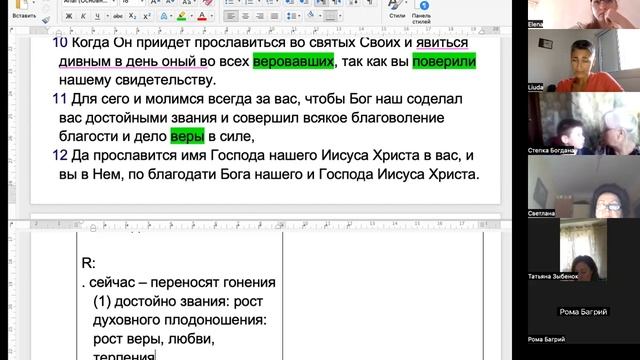
Task: Align text right
Action: click(x=260, y=16)
